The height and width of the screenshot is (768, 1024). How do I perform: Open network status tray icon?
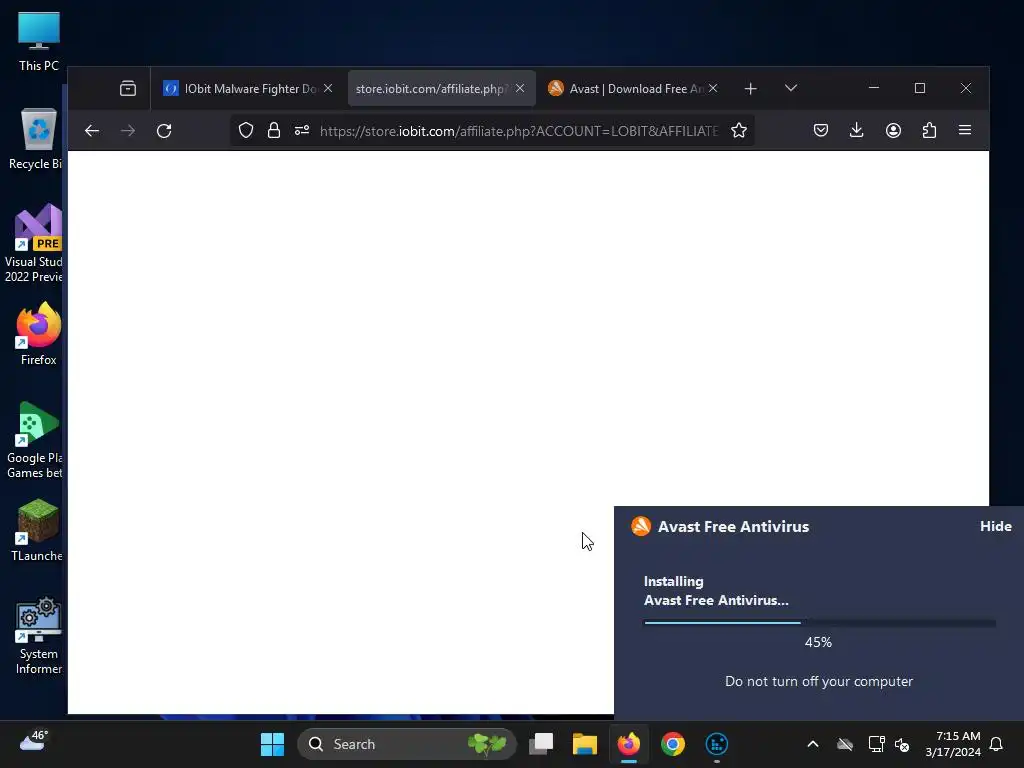pos(876,744)
